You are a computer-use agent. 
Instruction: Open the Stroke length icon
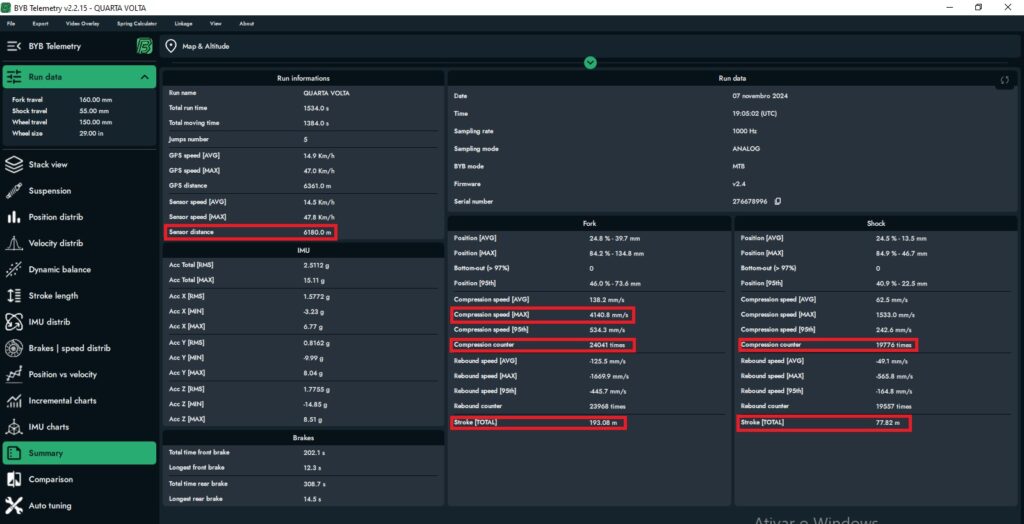(14, 295)
